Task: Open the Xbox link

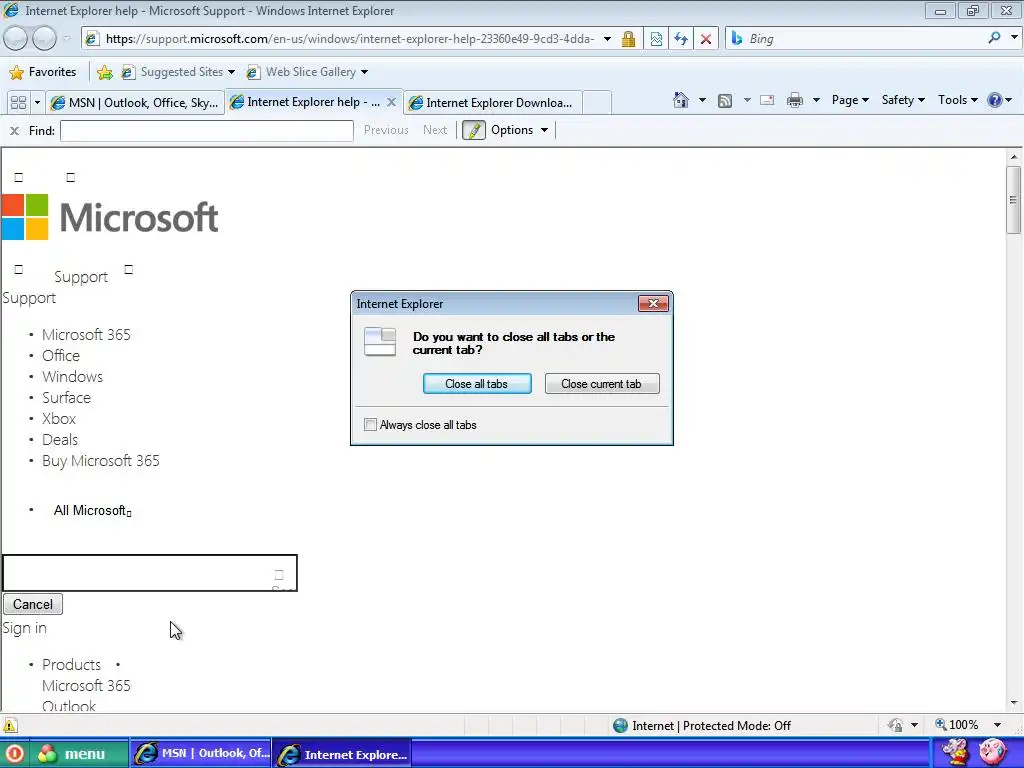Action: click(x=59, y=418)
